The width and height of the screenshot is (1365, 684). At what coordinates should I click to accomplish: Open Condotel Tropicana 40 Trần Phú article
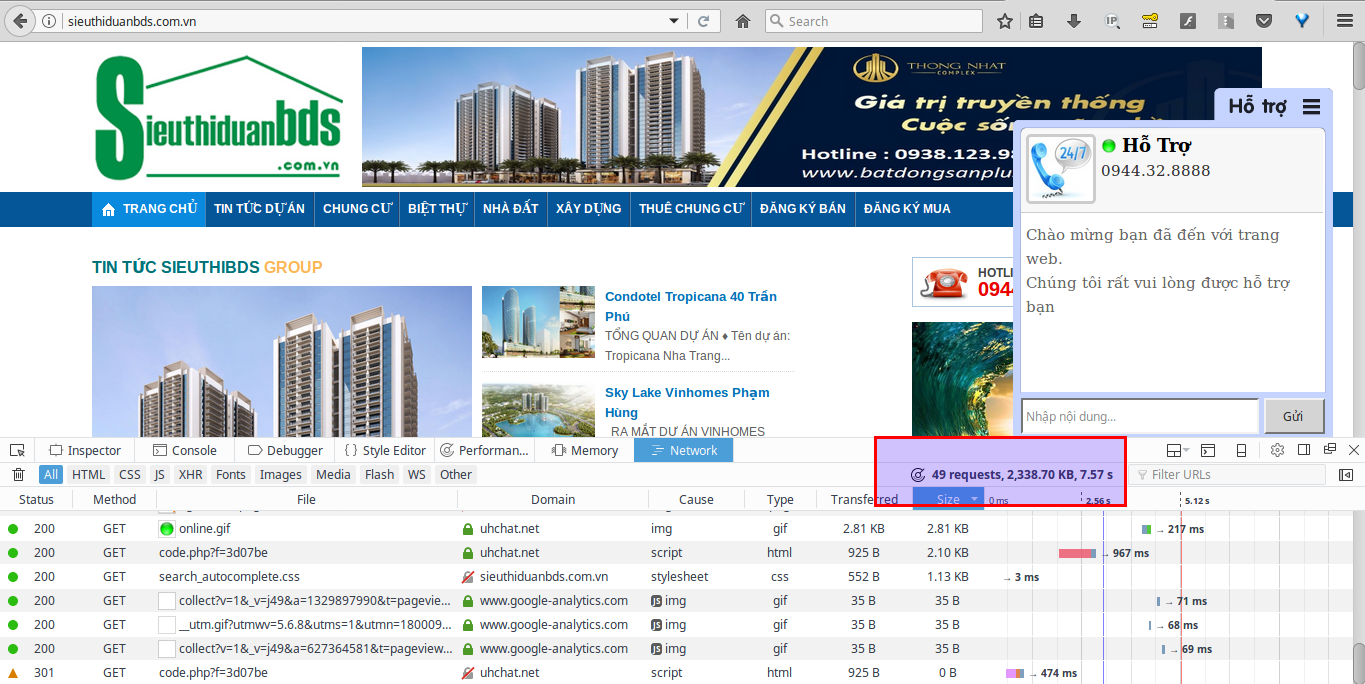(691, 306)
